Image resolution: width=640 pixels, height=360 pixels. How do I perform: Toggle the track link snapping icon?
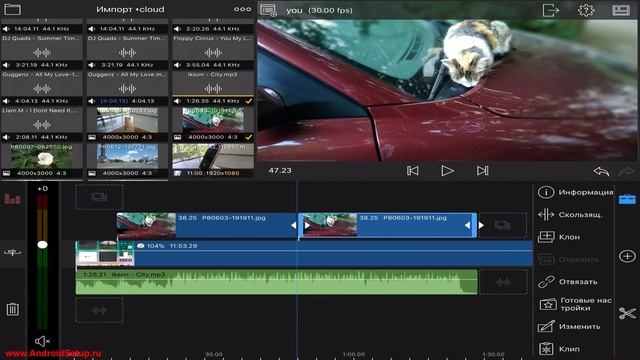tap(12, 253)
